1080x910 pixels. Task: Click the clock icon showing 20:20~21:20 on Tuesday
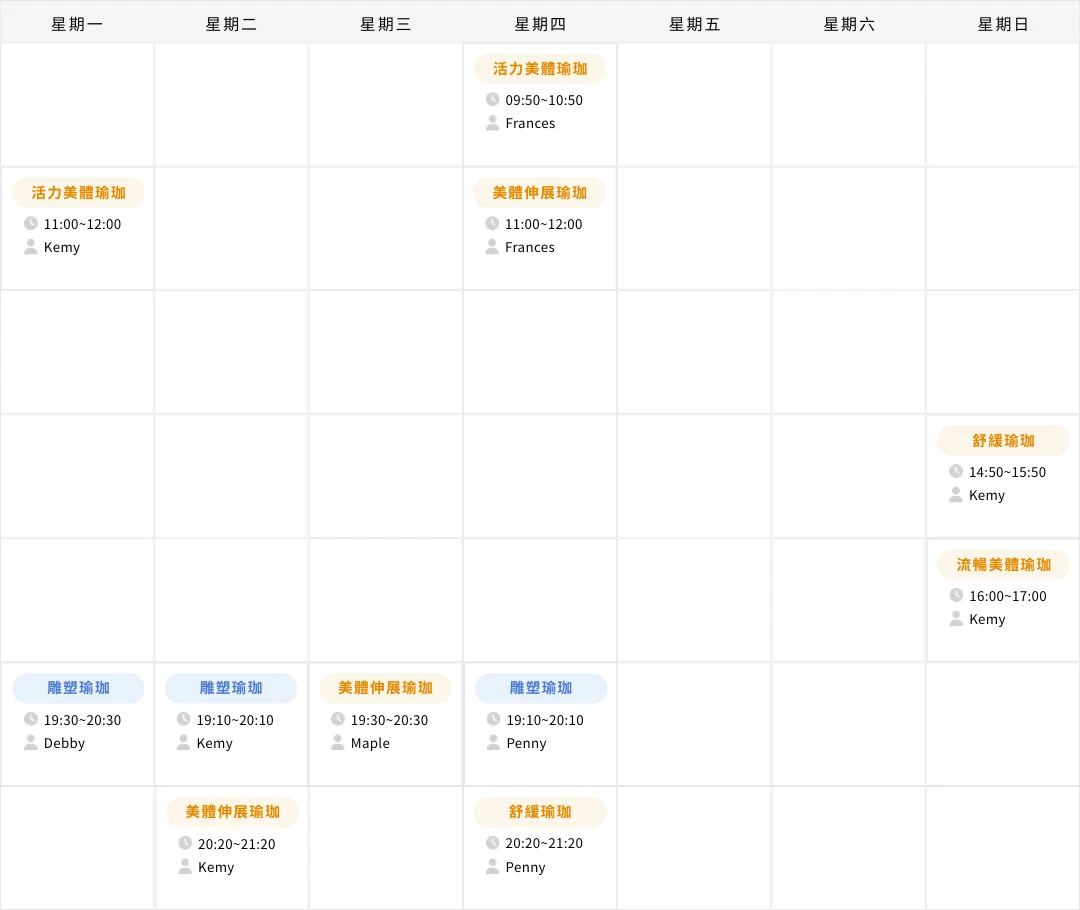coord(184,844)
